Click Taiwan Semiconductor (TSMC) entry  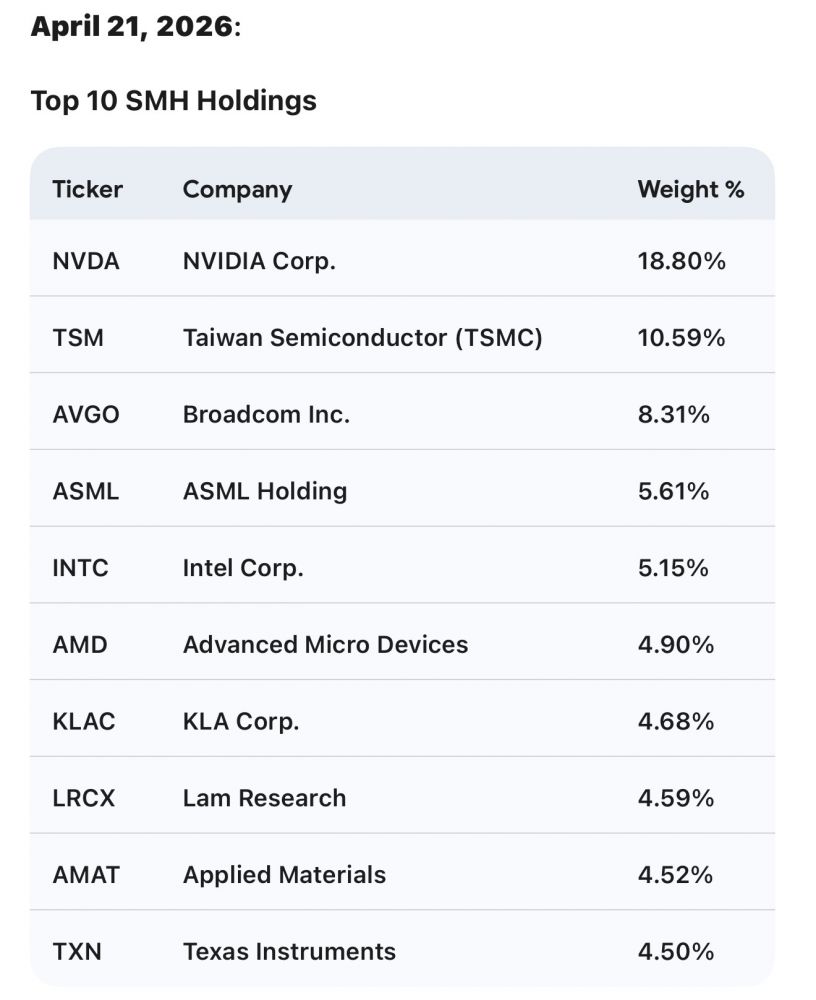pos(362,338)
